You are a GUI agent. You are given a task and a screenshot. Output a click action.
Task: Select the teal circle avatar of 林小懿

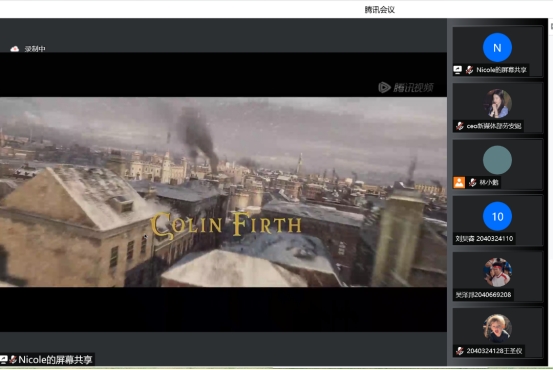497,160
